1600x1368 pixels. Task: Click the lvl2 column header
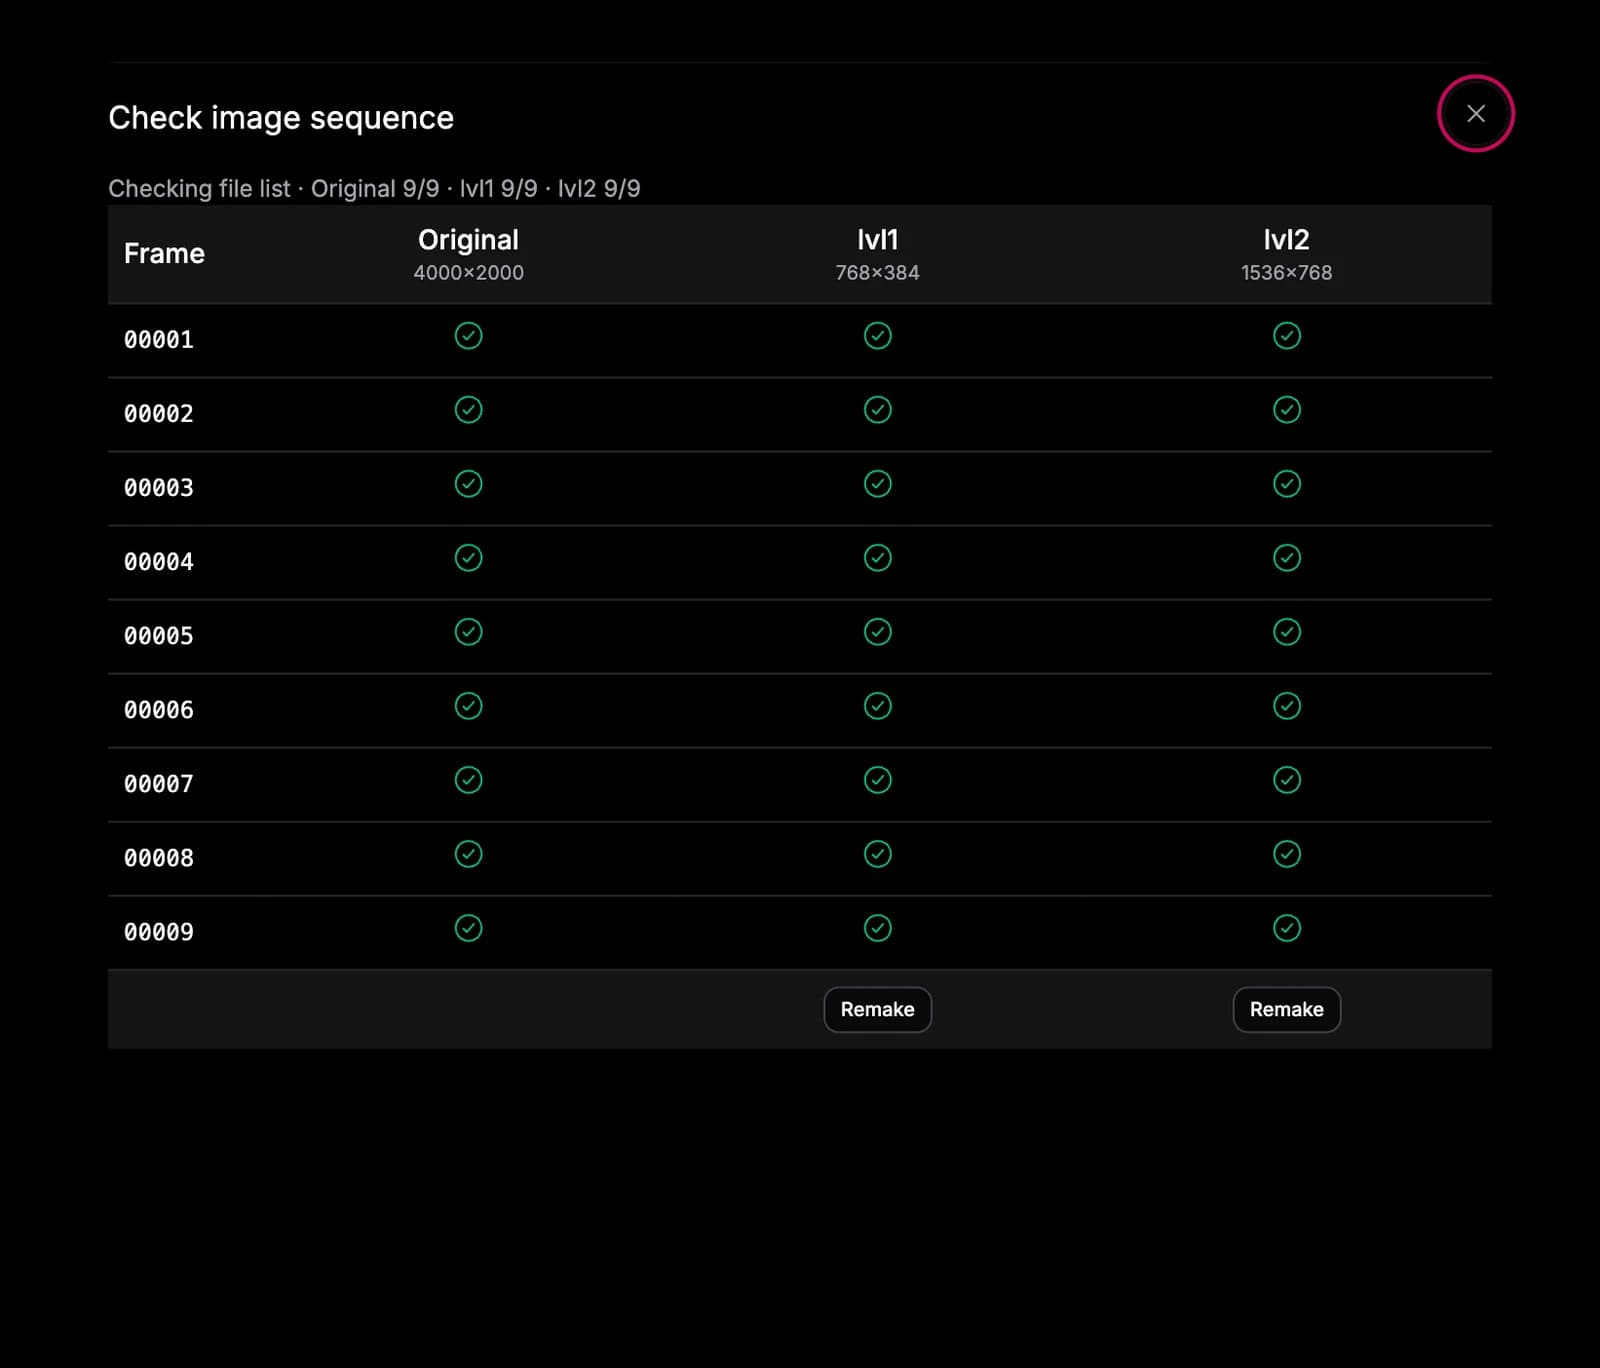tap(1286, 240)
